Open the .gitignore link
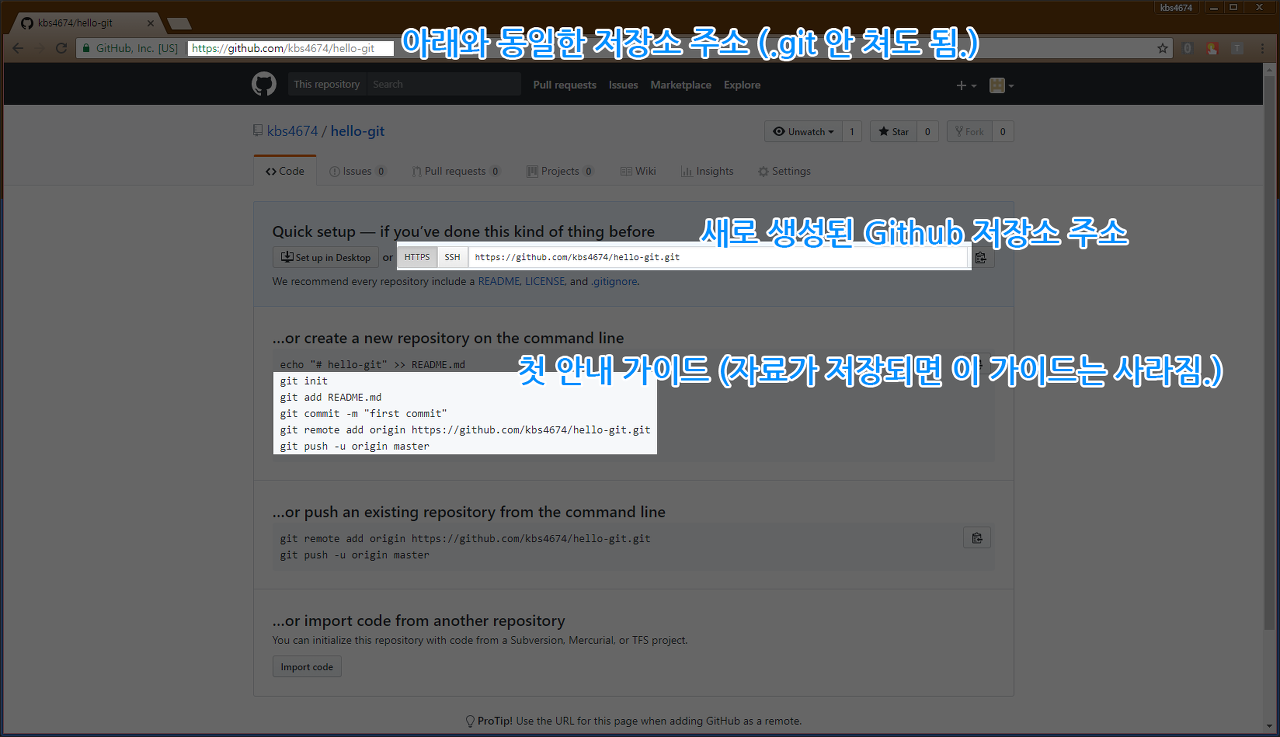 pos(614,281)
